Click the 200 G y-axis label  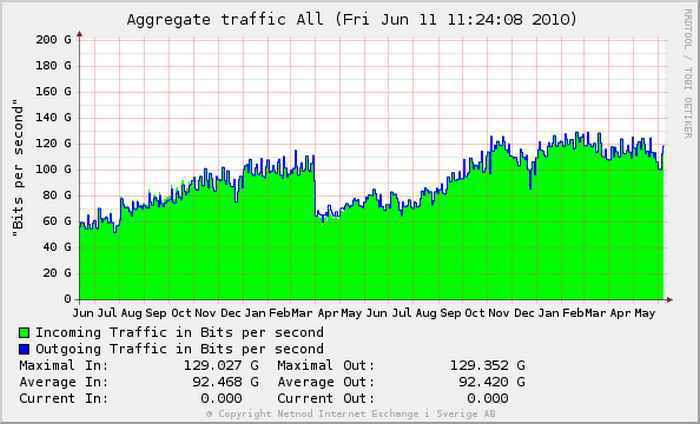point(53,40)
